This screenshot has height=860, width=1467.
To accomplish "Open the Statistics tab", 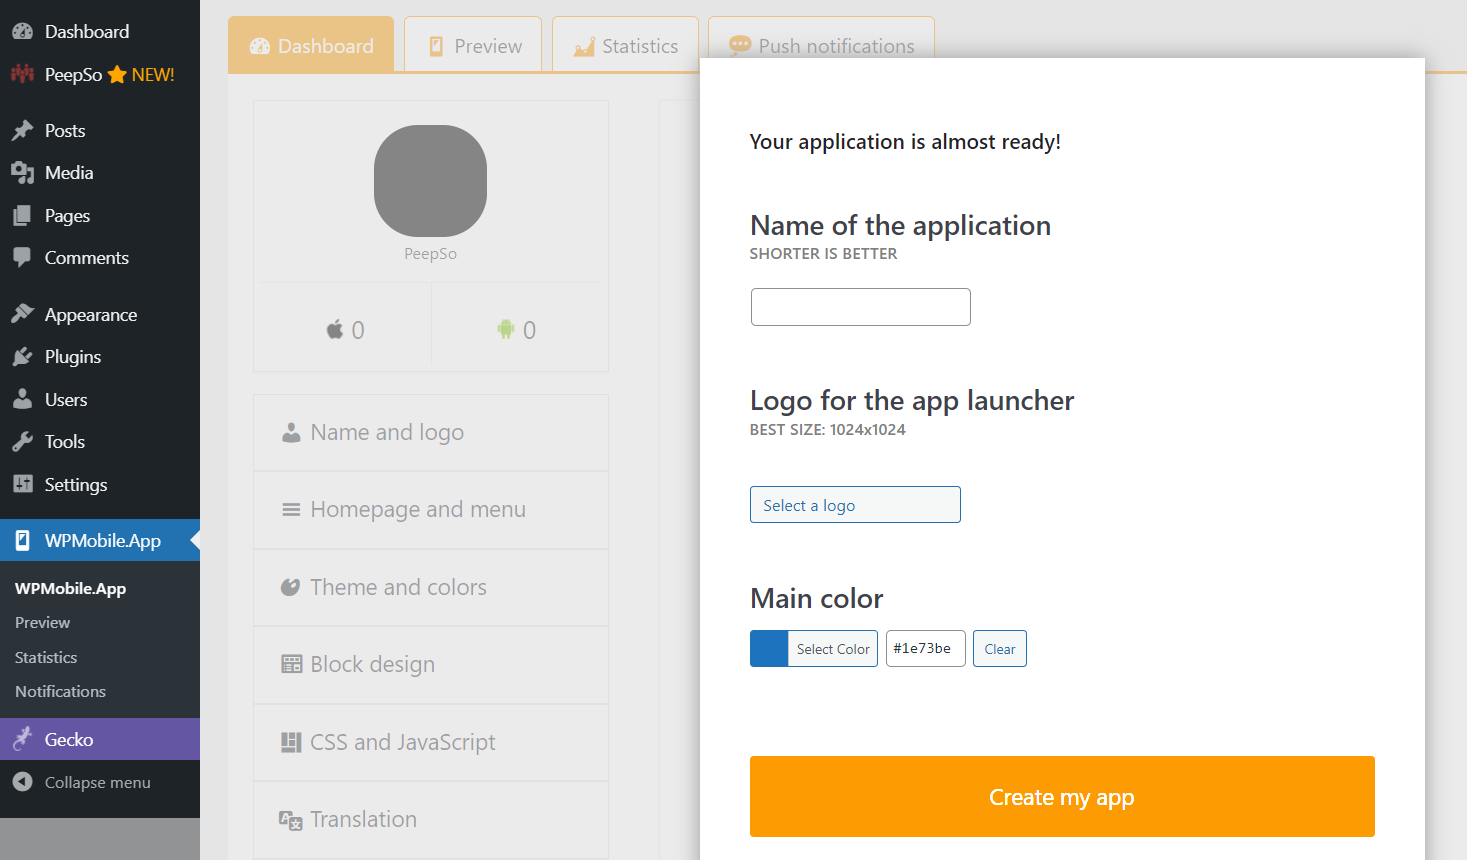I will pos(625,45).
